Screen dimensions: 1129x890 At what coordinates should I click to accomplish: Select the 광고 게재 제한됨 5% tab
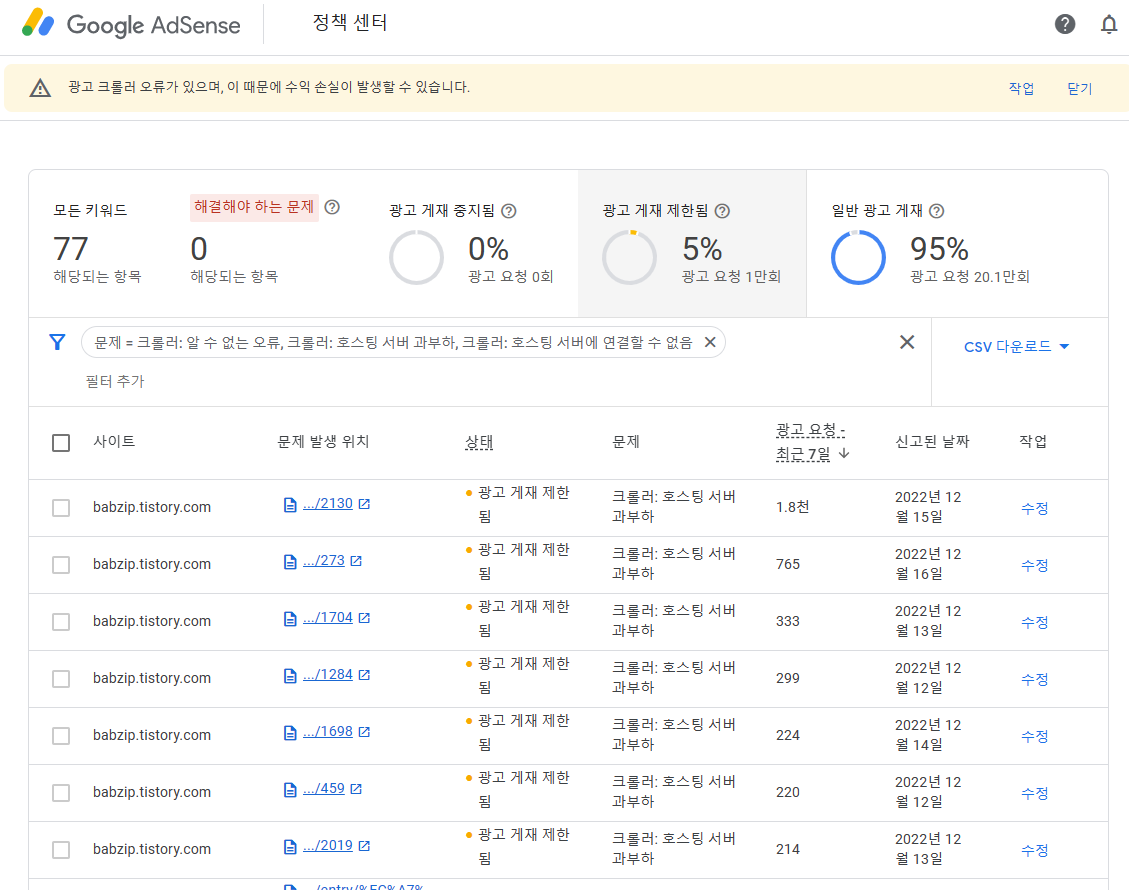[x=692, y=244]
